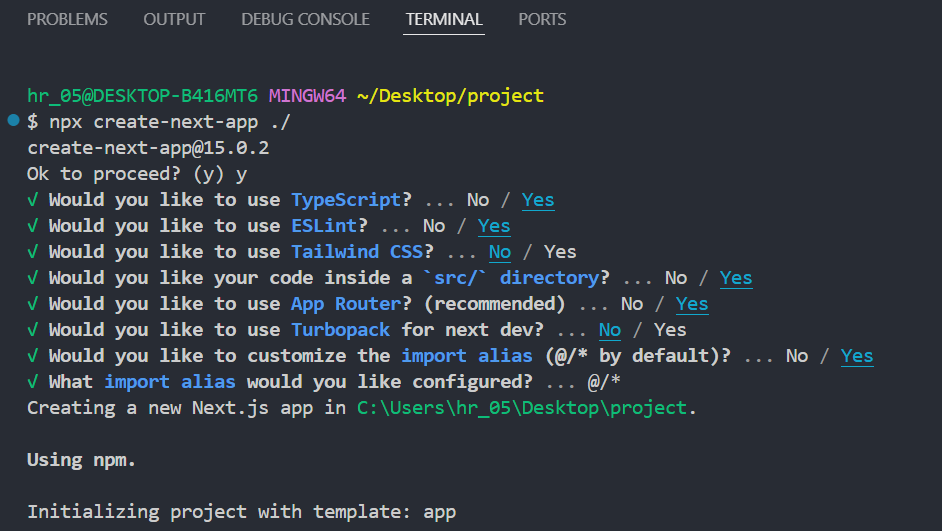
Task: Click the 'npx create-next-app ./' command text
Action: pos(170,122)
